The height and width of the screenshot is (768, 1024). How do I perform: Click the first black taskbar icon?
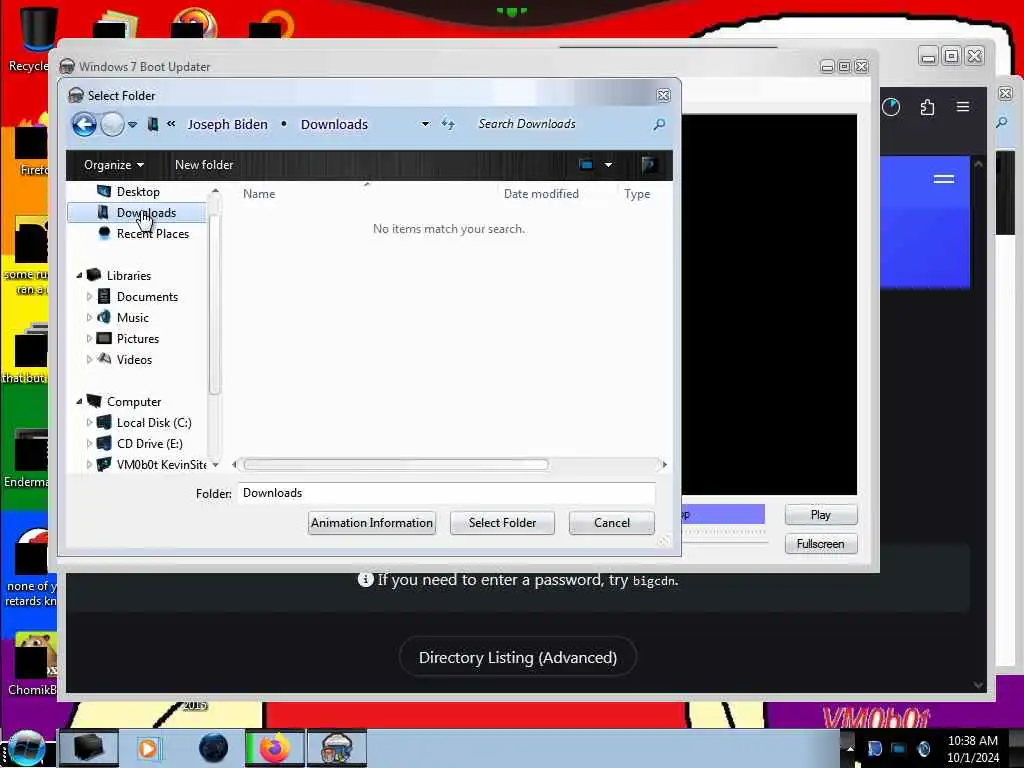coord(89,748)
